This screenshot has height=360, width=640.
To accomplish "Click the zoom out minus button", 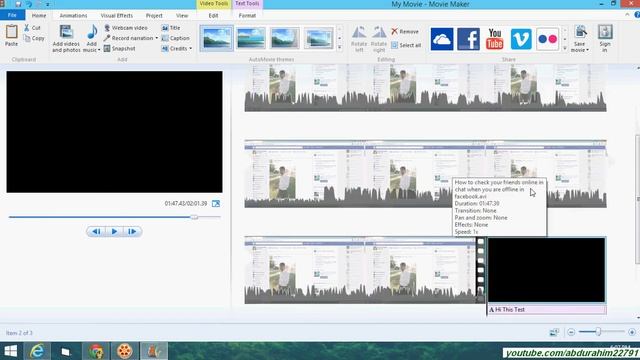I will pos(571,332).
